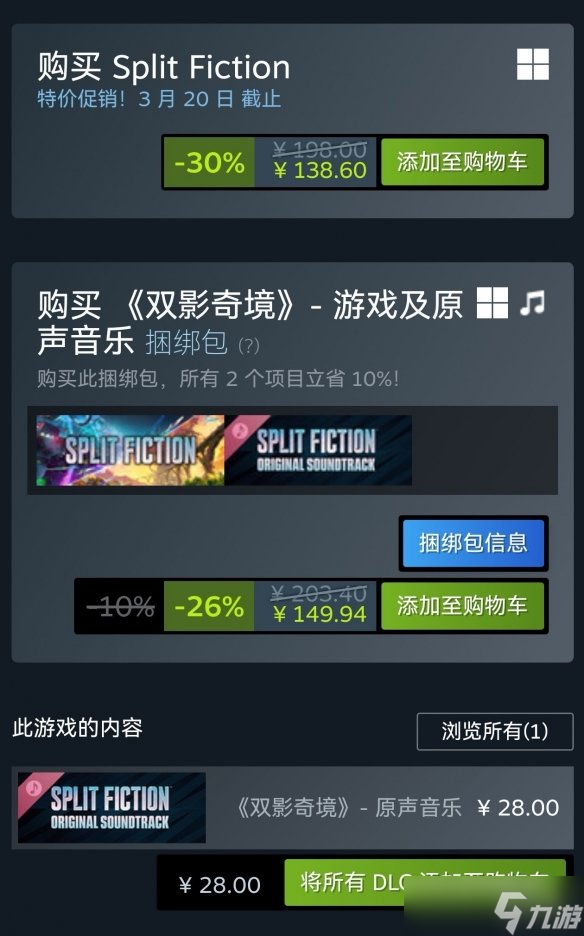Click the Split Fiction game artwork in the bundle
This screenshot has height=936, width=584.
pyautogui.click(x=130, y=450)
